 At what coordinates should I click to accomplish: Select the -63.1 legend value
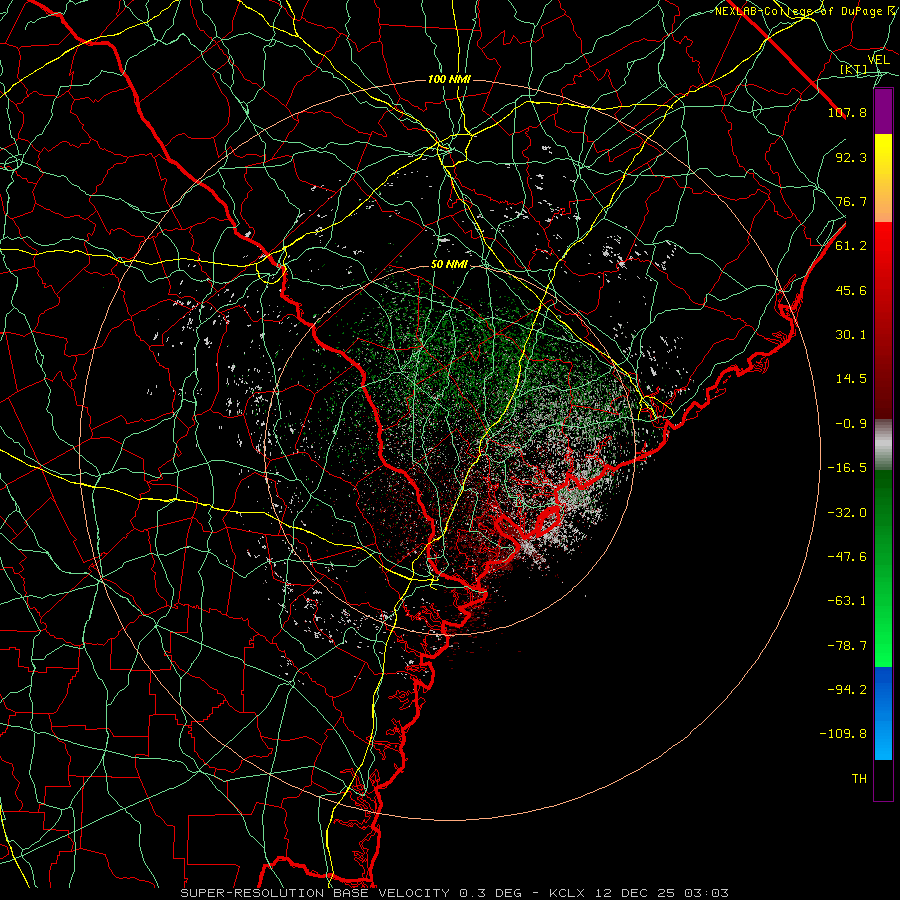pos(847,601)
